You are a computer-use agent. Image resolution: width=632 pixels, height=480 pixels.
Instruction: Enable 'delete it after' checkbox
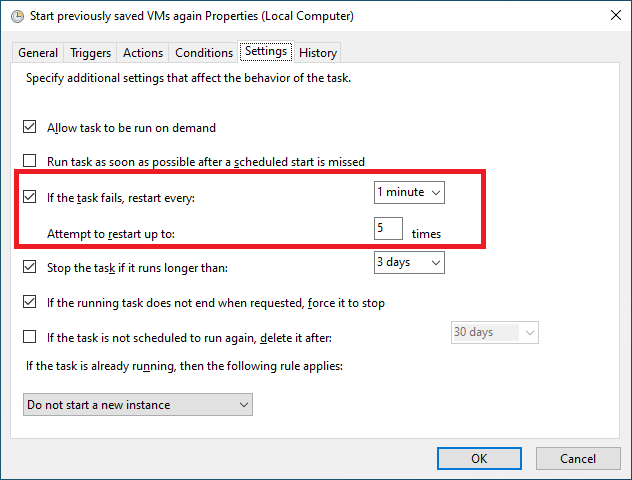pos(29,337)
